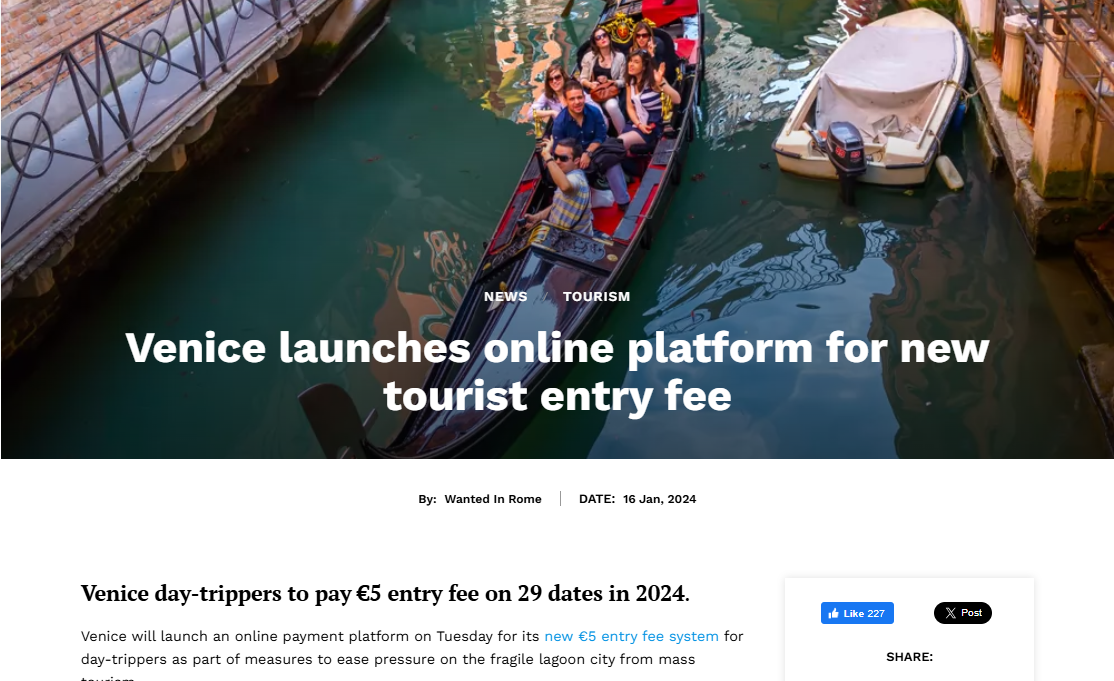Click the Wanted In Rome author name
Image resolution: width=1114 pixels, height=681 pixels.
pos(493,499)
